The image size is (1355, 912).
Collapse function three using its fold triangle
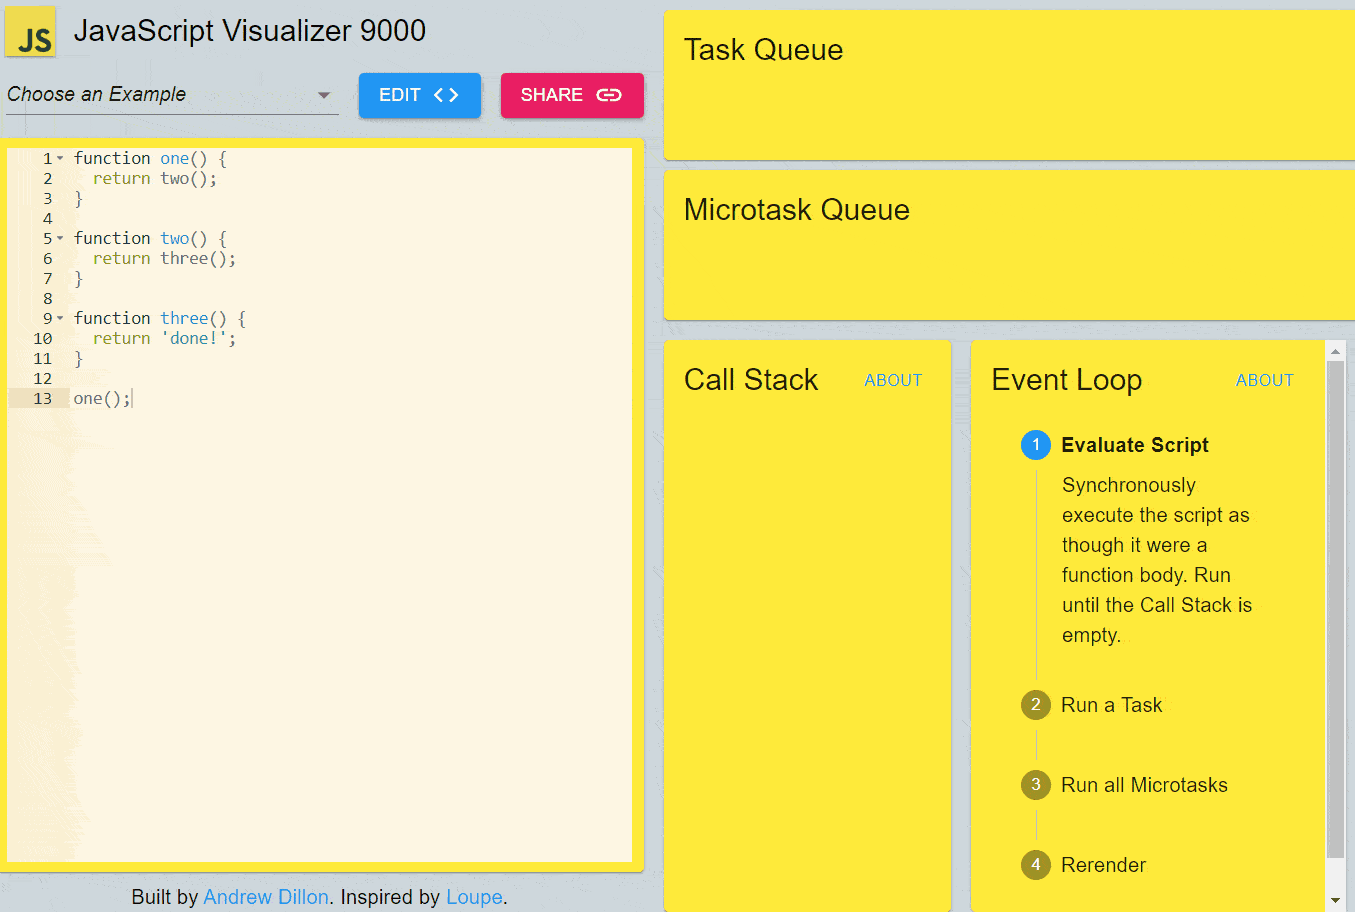coord(63,318)
